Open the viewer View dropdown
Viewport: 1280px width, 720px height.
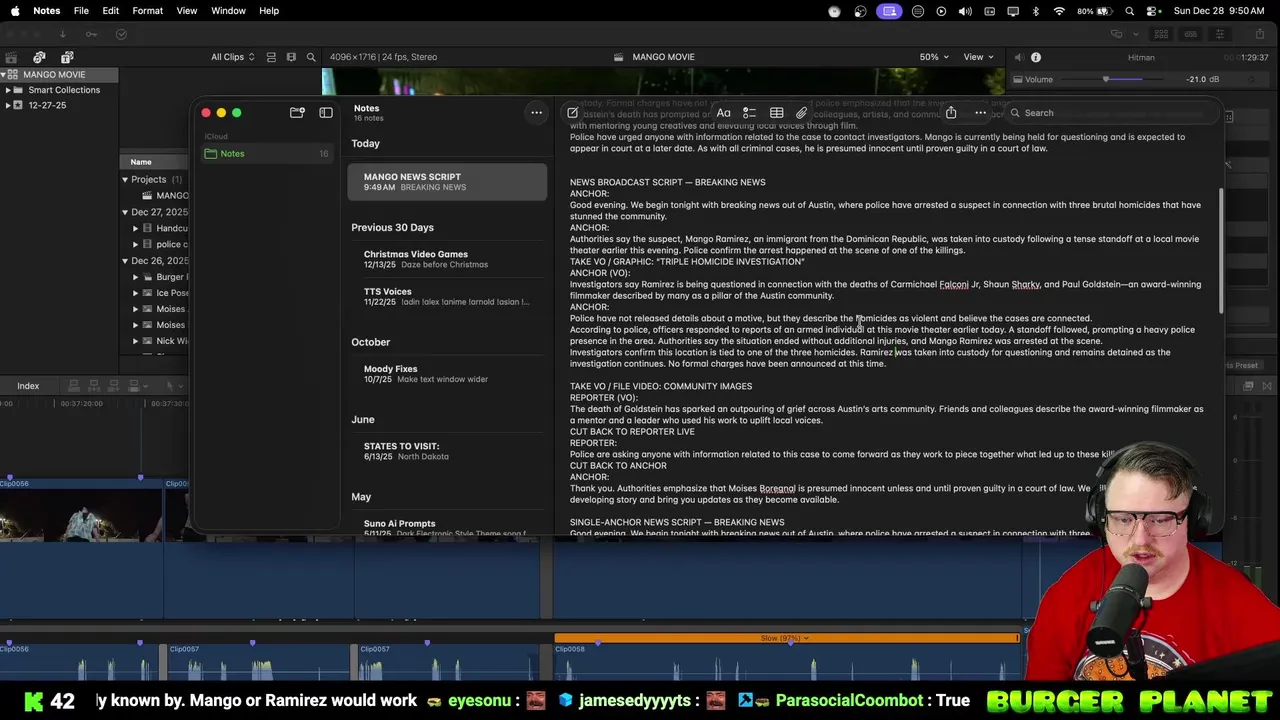tap(978, 57)
